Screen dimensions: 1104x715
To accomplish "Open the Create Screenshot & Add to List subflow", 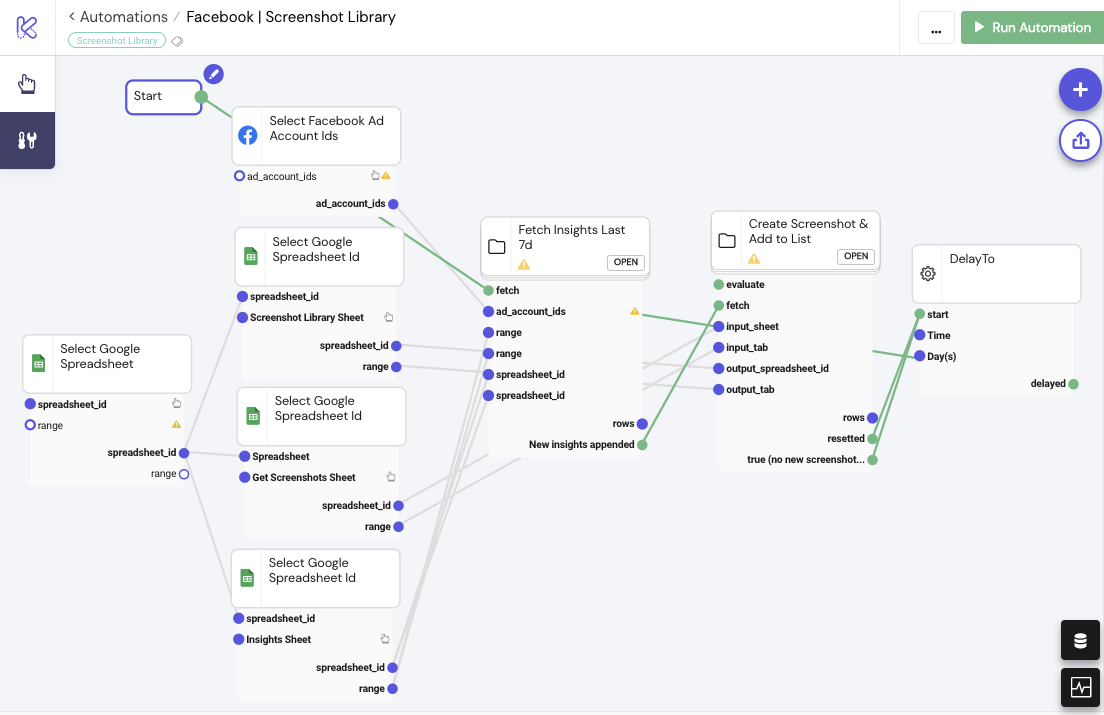I will 856,256.
